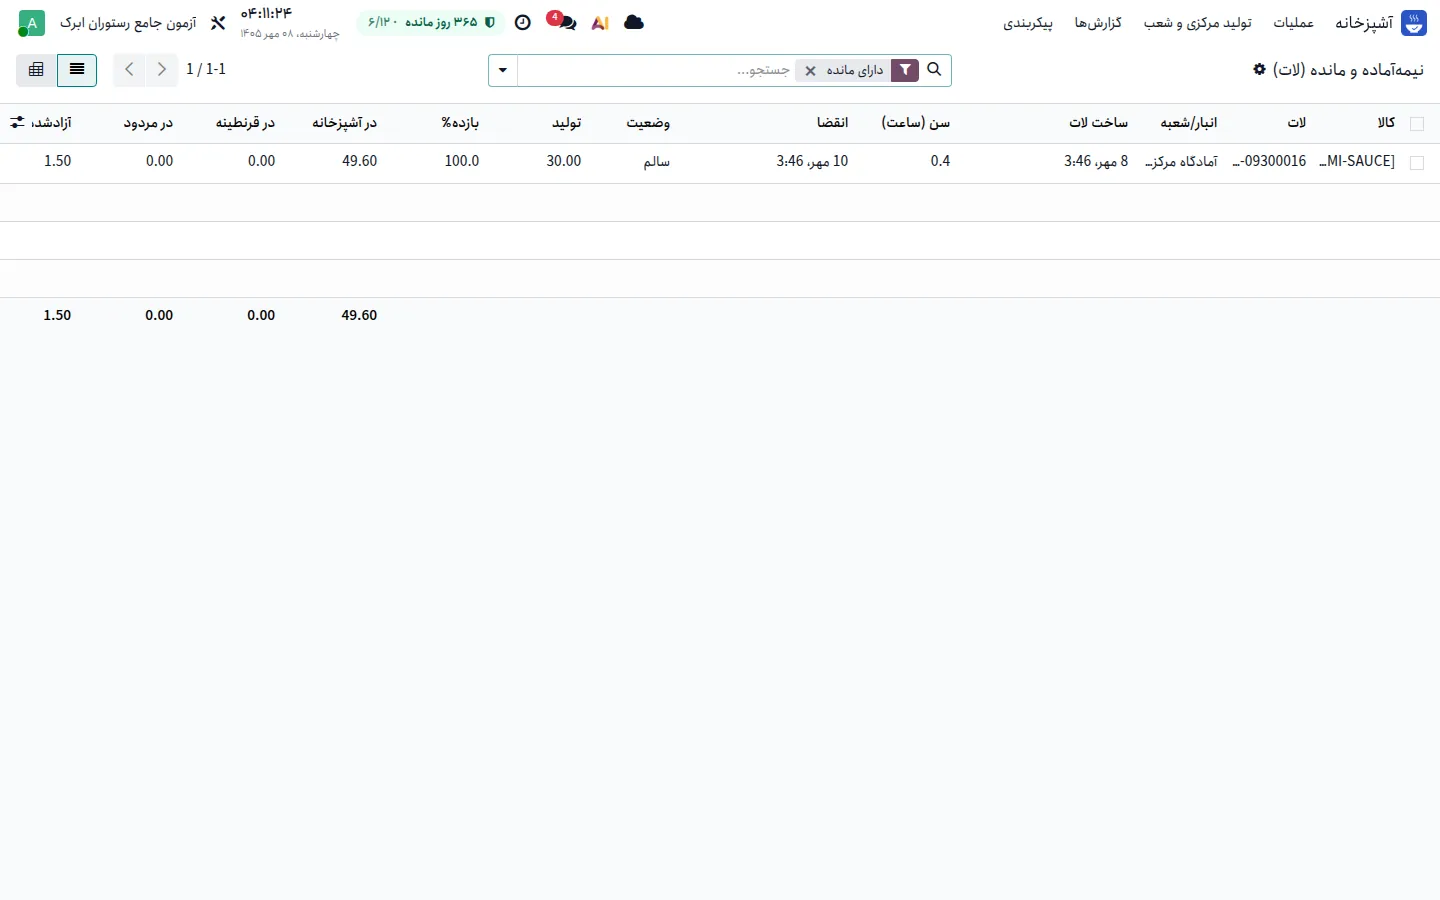
Task: Click the page title نیمه‌آماده و مانده (لات)
Action: (1348, 69)
